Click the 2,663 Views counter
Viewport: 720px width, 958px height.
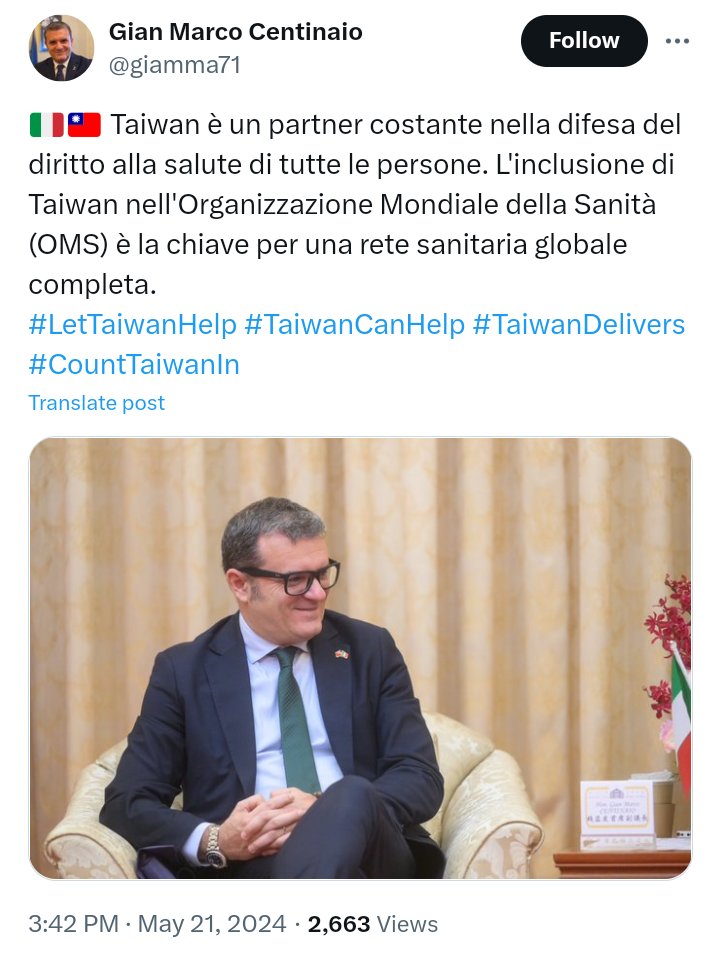[x=372, y=923]
